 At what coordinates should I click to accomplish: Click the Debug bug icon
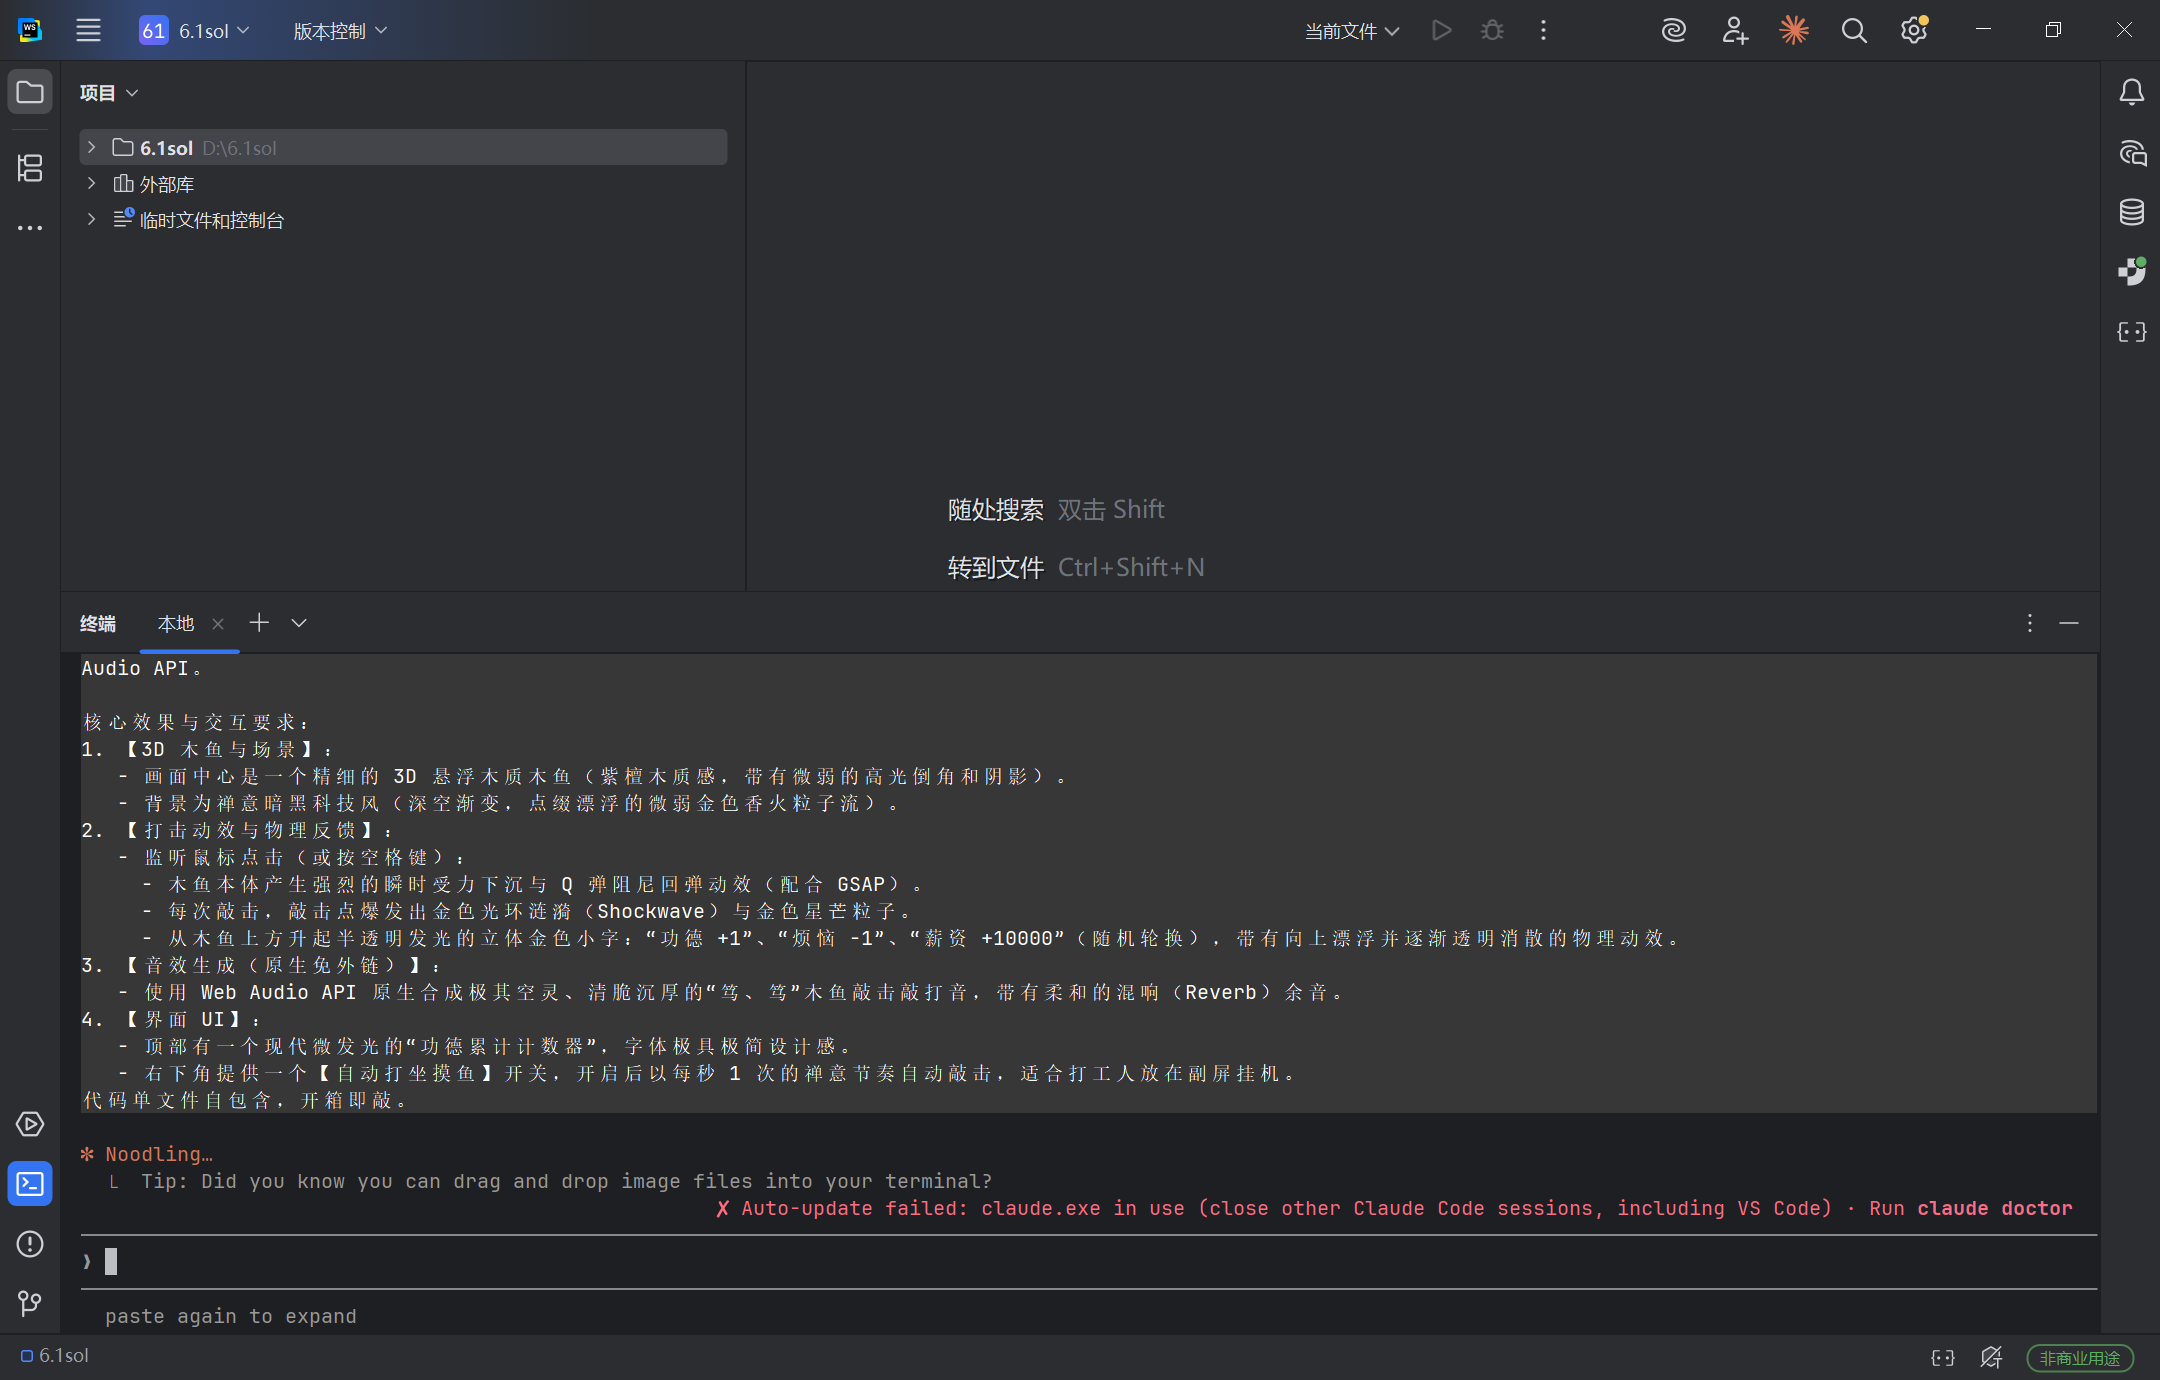1492,31
